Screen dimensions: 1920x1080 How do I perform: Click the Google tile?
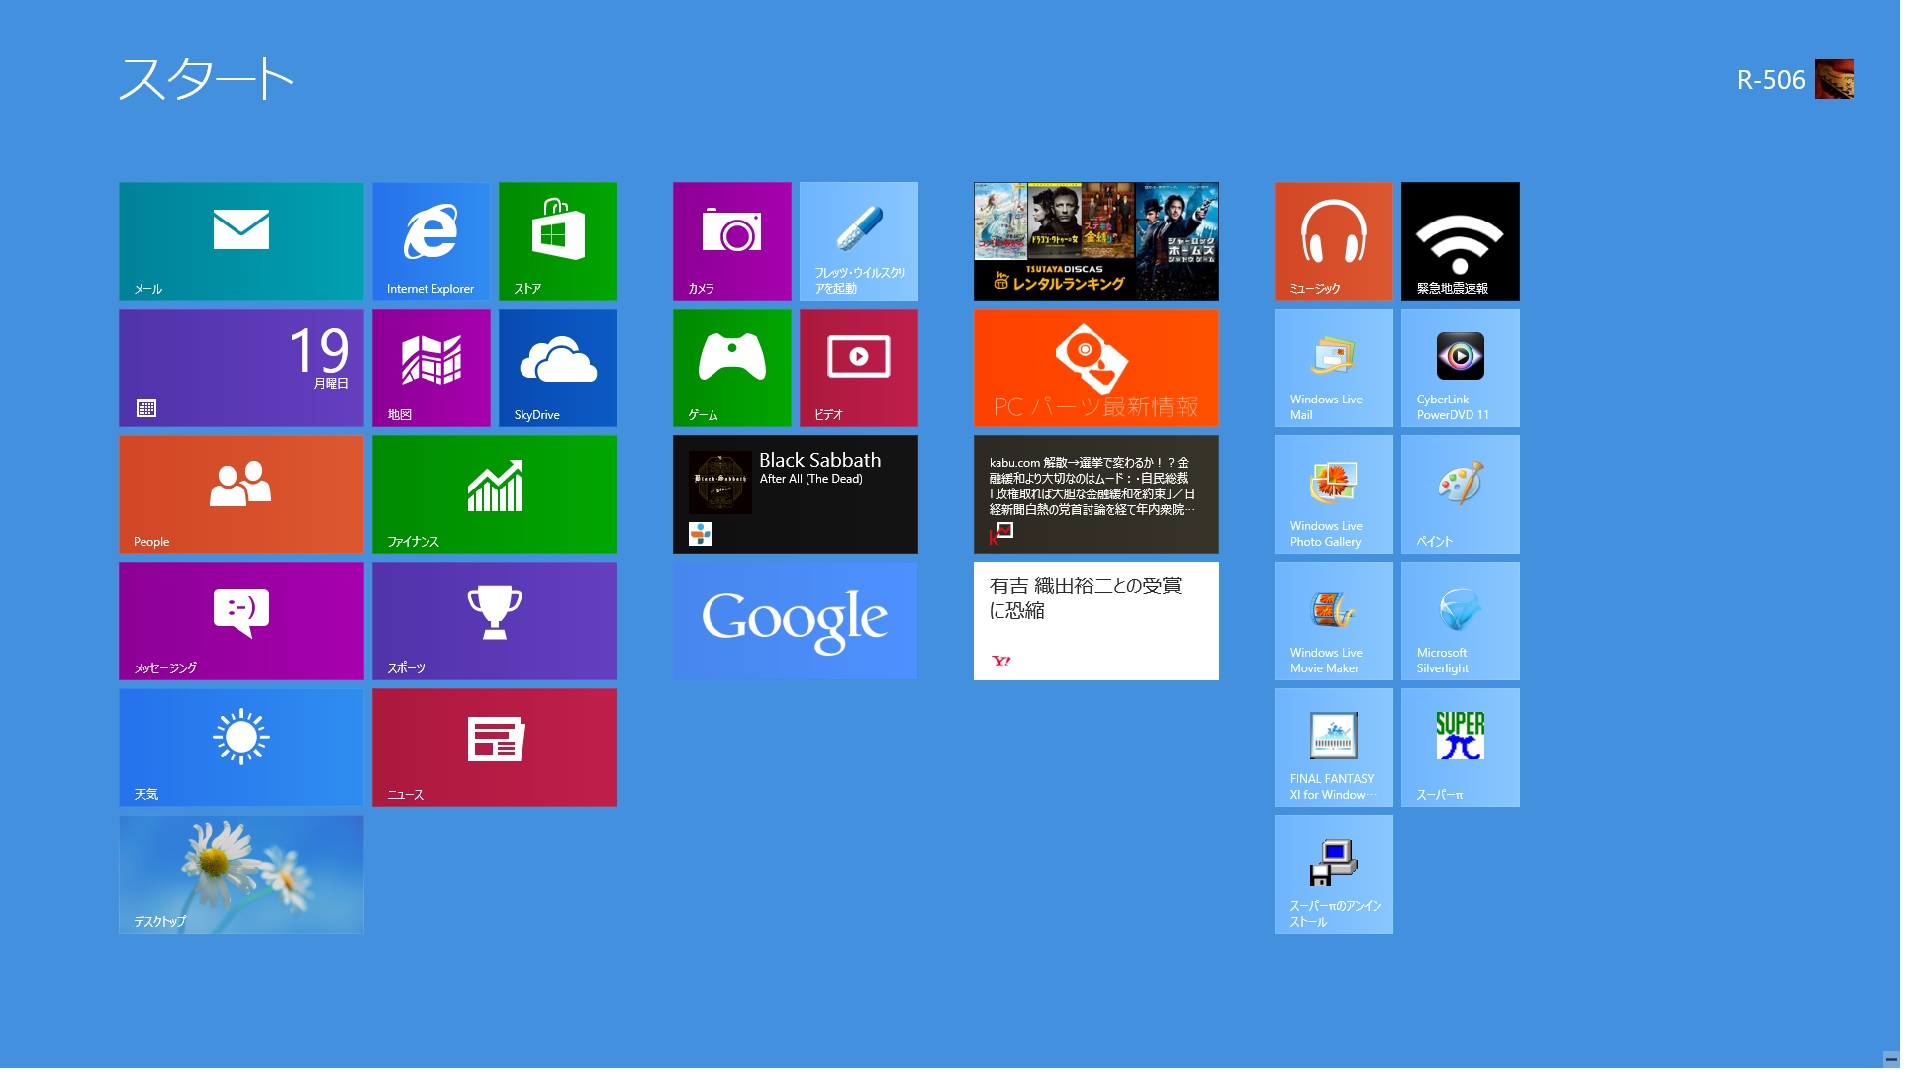[x=795, y=621]
